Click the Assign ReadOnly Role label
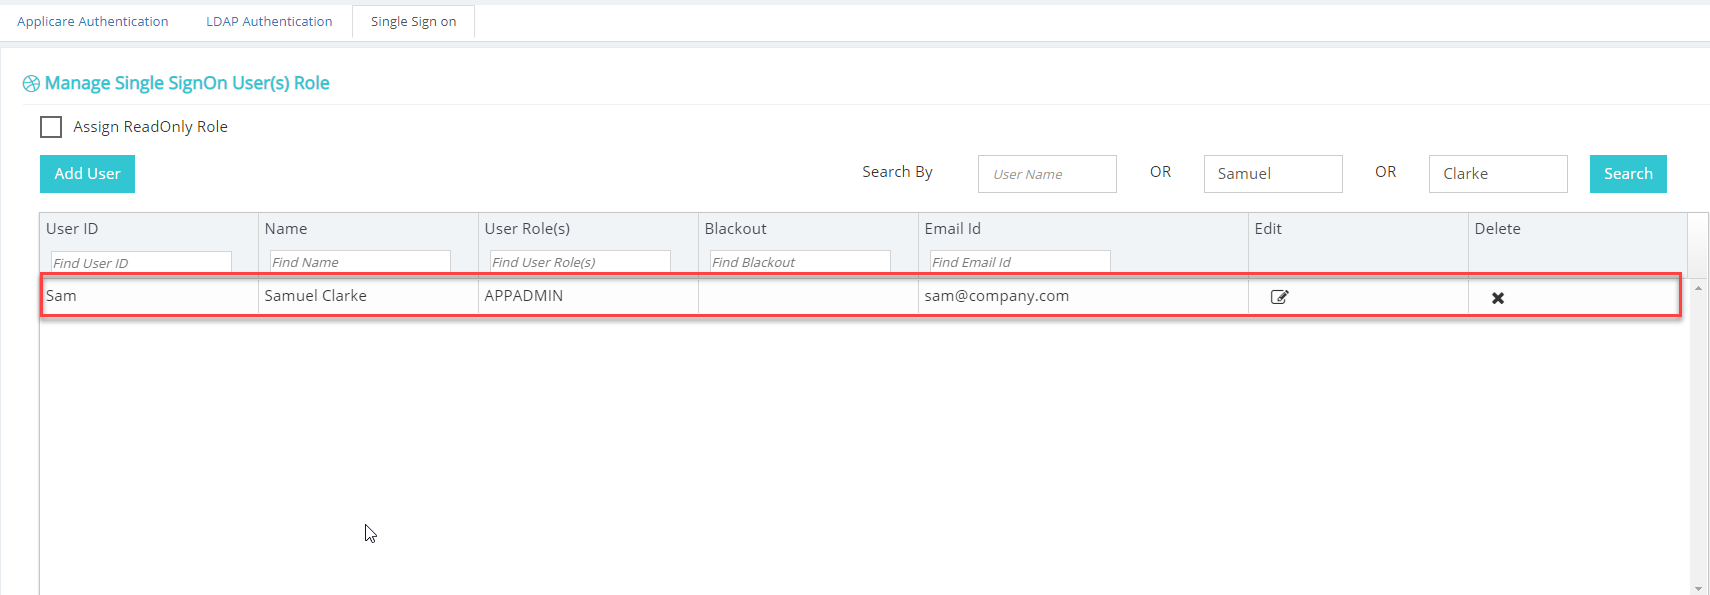This screenshot has width=1710, height=595. (150, 127)
